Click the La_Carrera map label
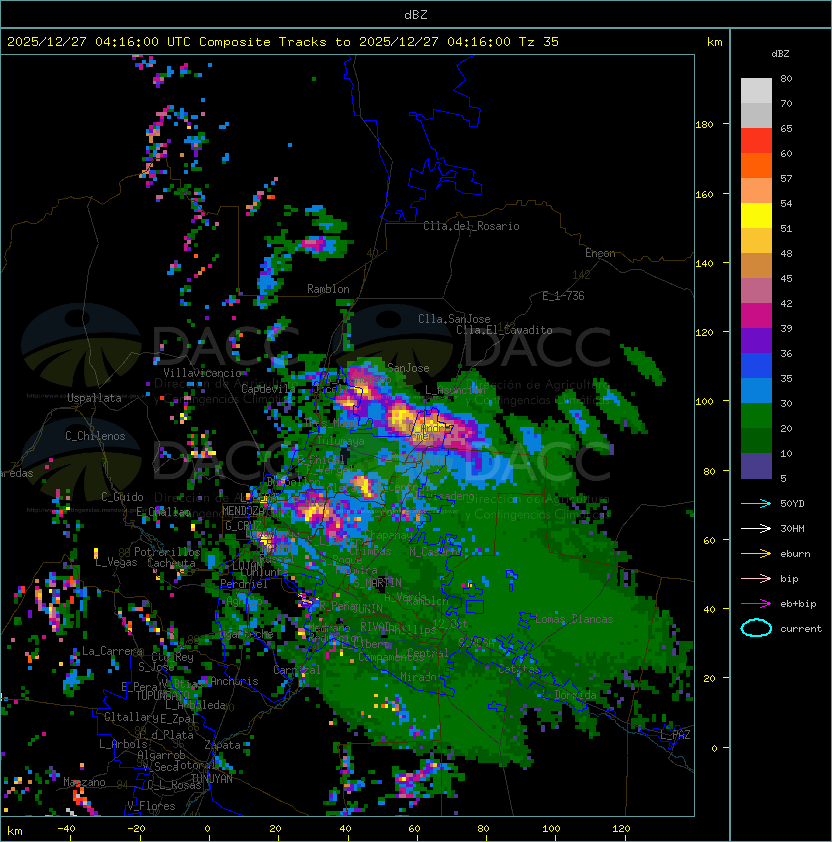The height and width of the screenshot is (842, 832). [112, 651]
